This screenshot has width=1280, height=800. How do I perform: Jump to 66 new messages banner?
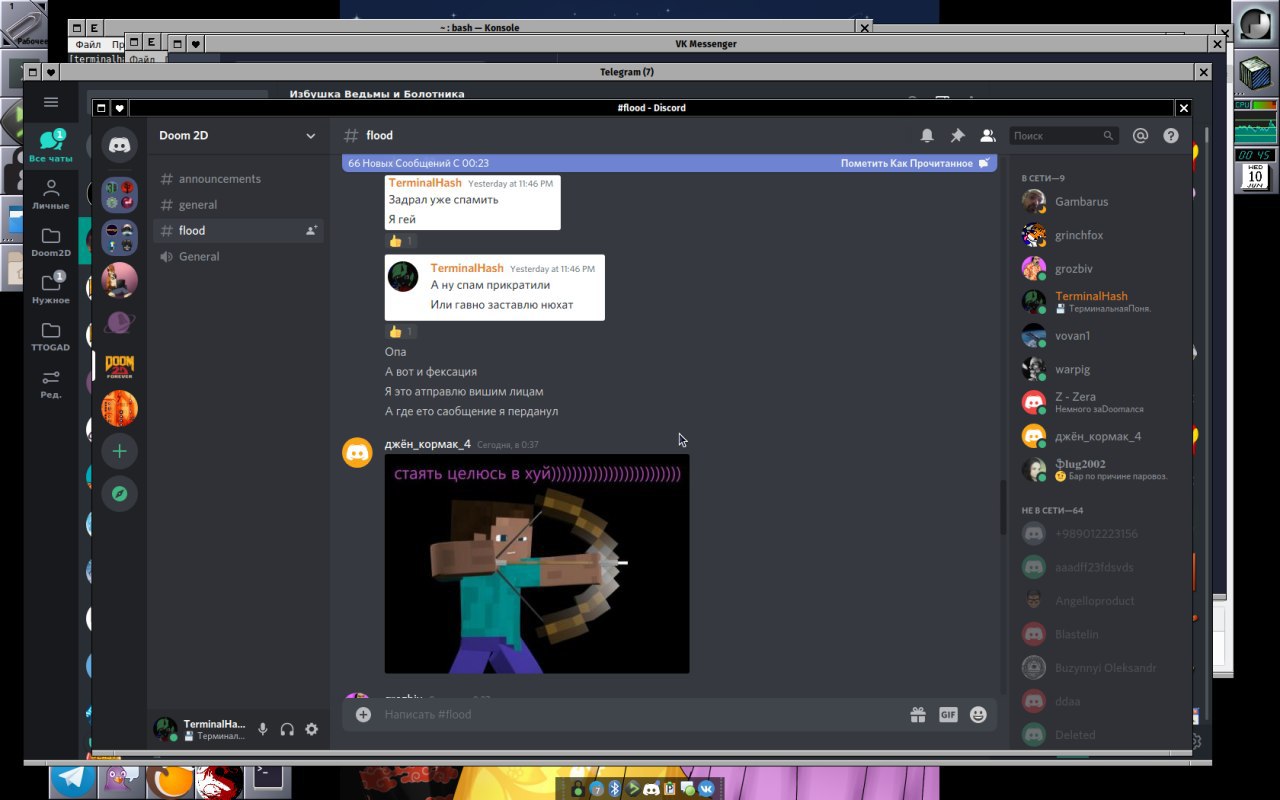[x=669, y=163]
